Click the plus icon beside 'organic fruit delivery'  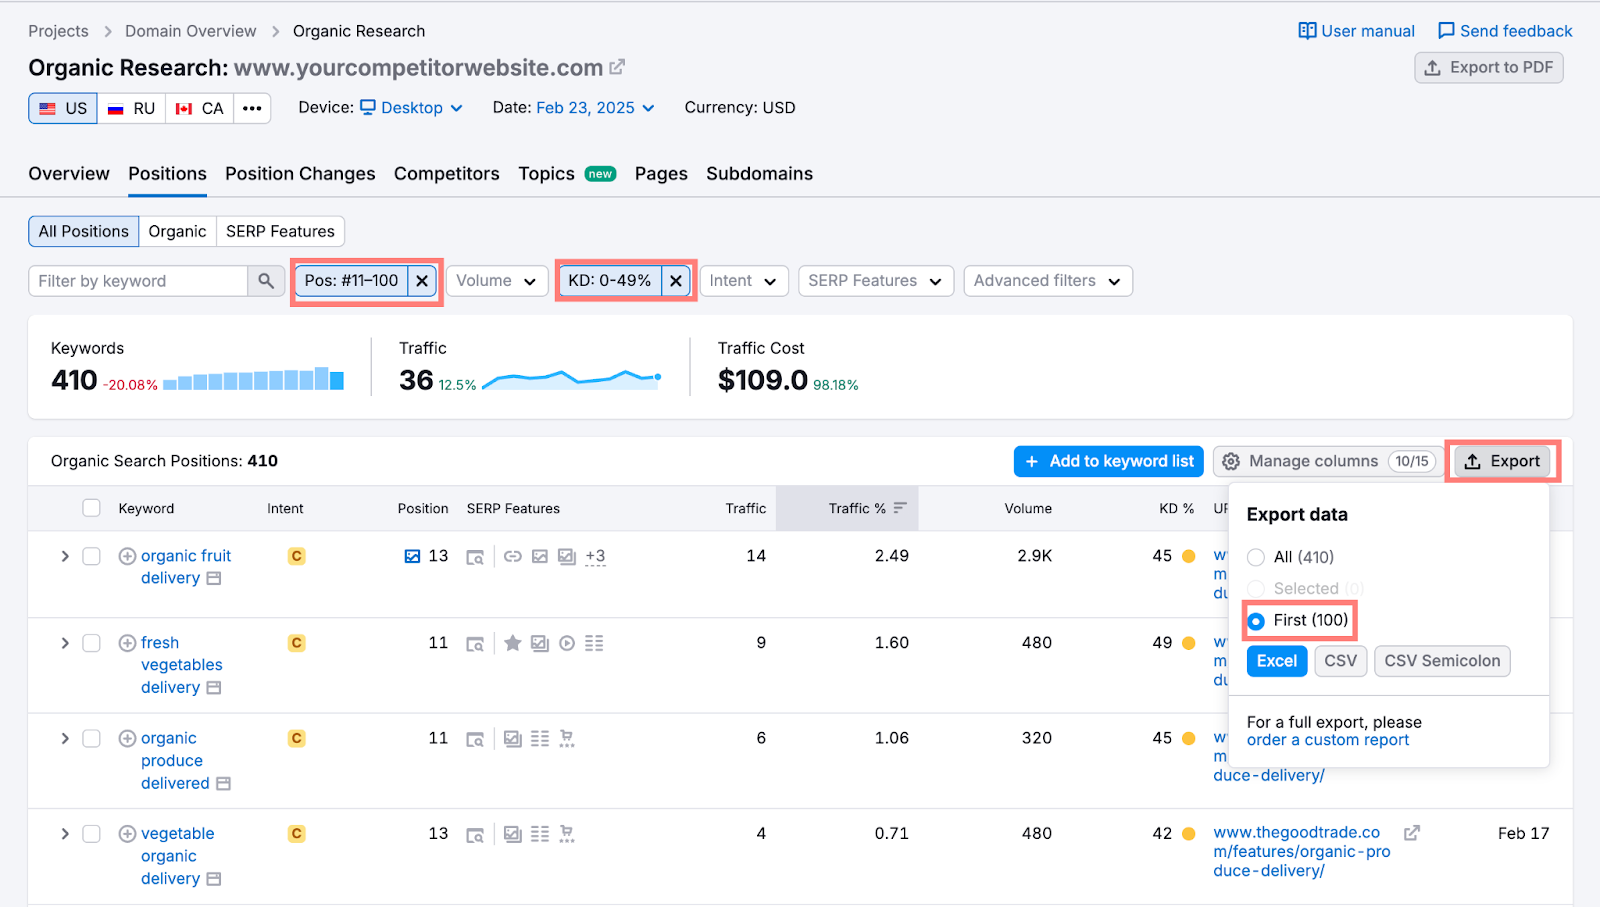(127, 556)
